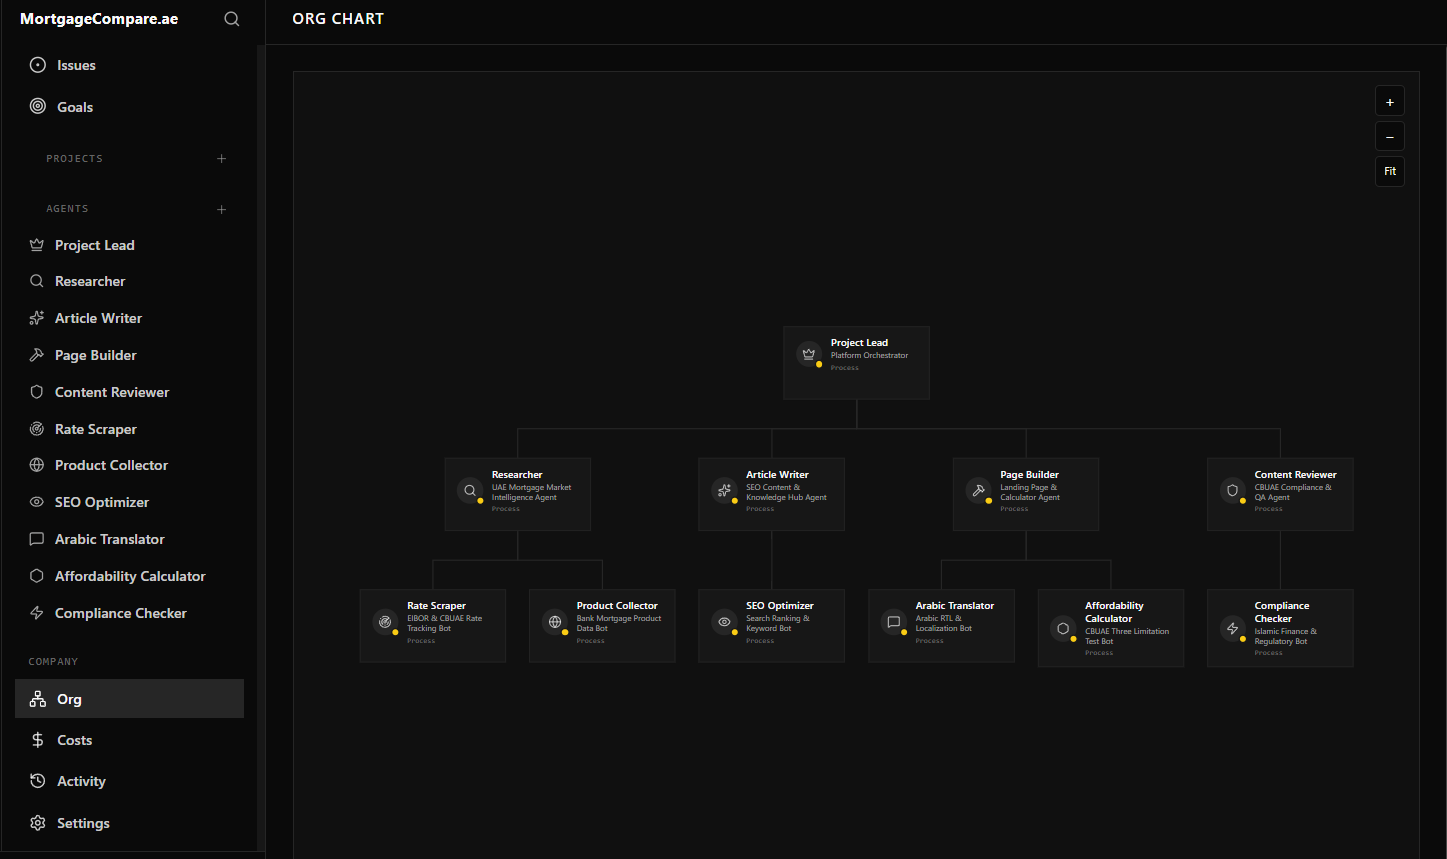
Task: Click the shield icon in Content Reviewer node
Action: point(1232,491)
